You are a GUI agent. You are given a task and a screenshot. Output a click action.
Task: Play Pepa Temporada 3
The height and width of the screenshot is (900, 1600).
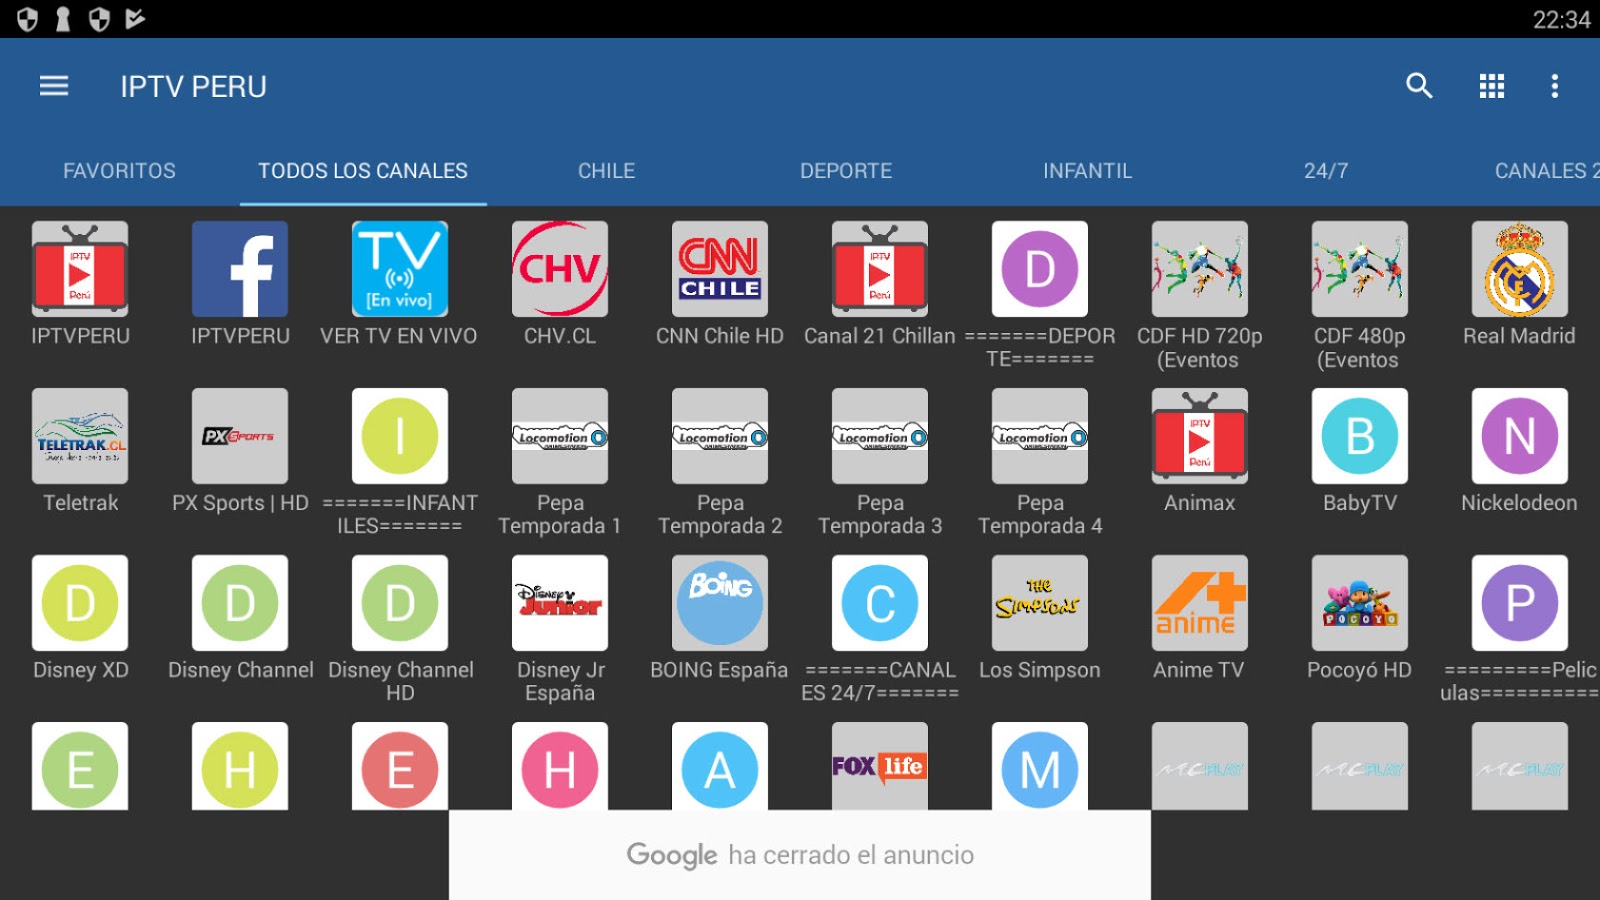(x=880, y=436)
